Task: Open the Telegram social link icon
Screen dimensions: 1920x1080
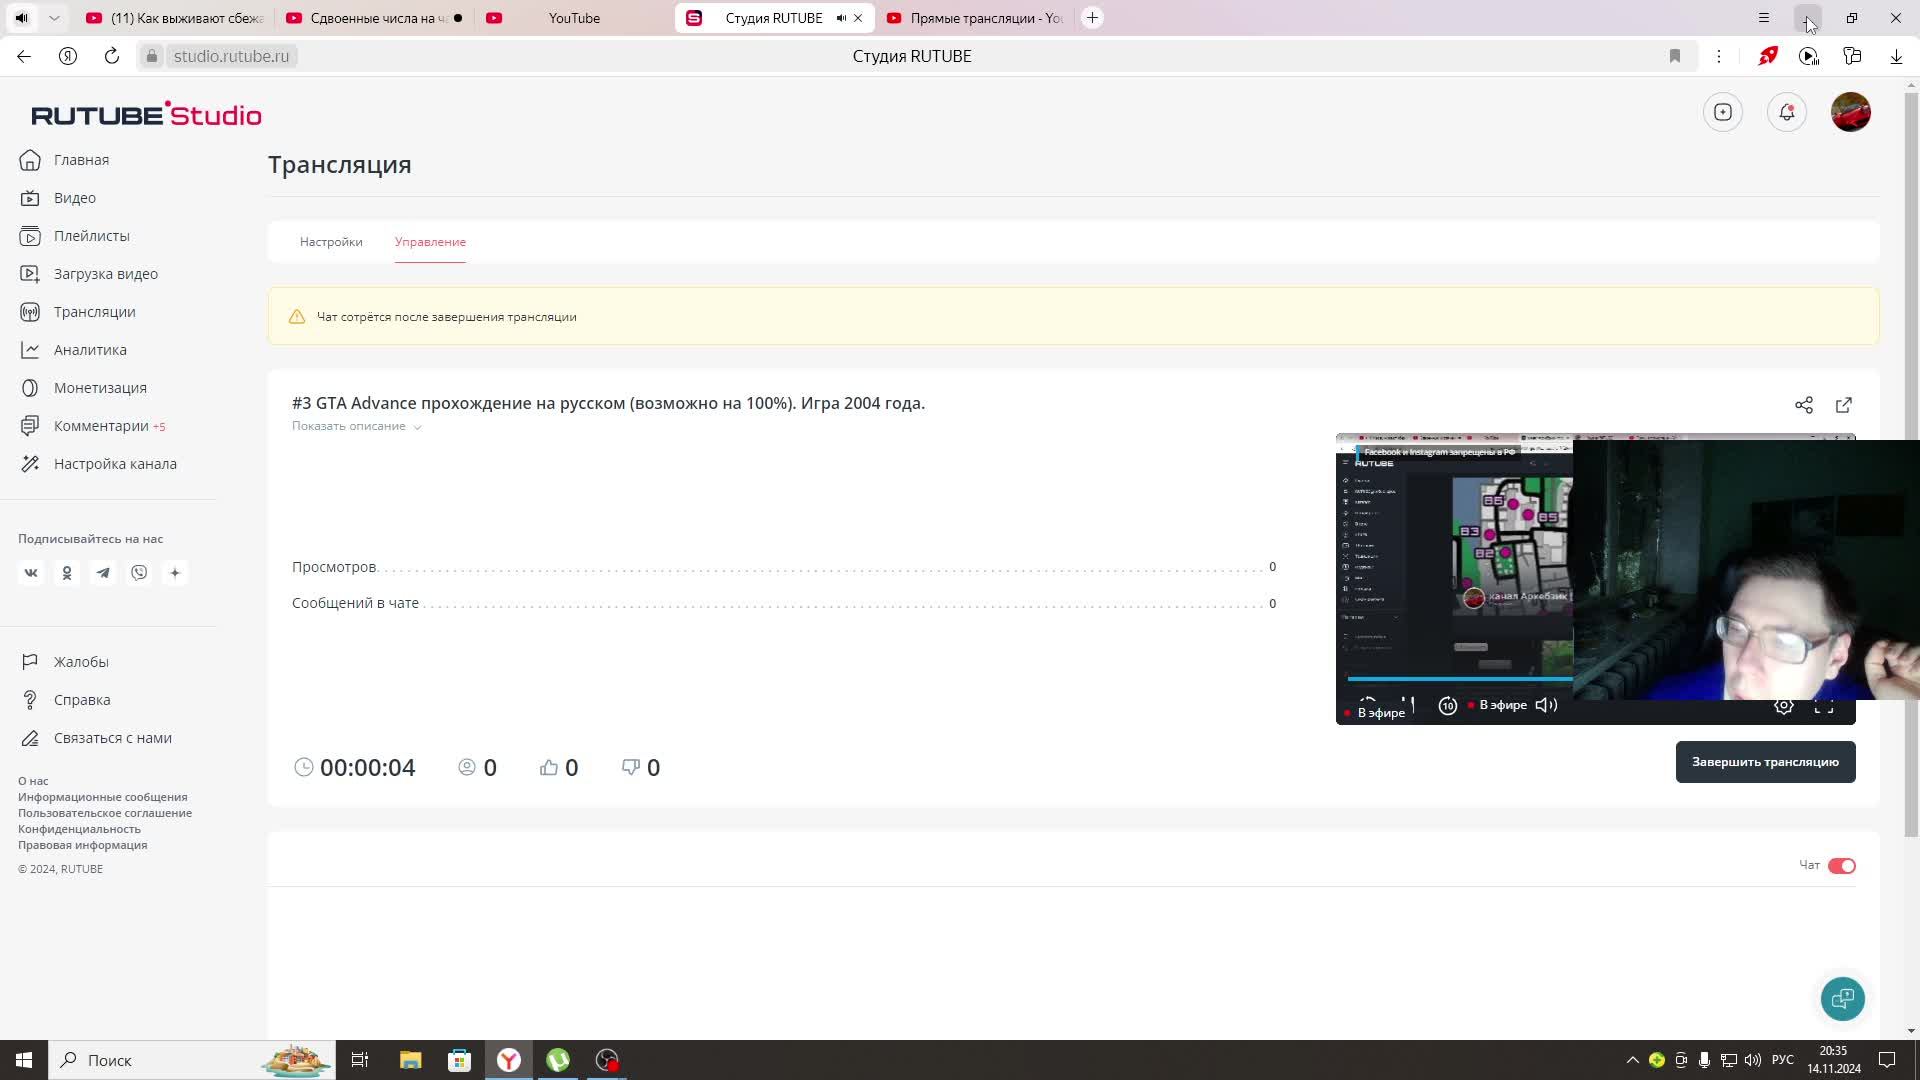Action: [103, 573]
